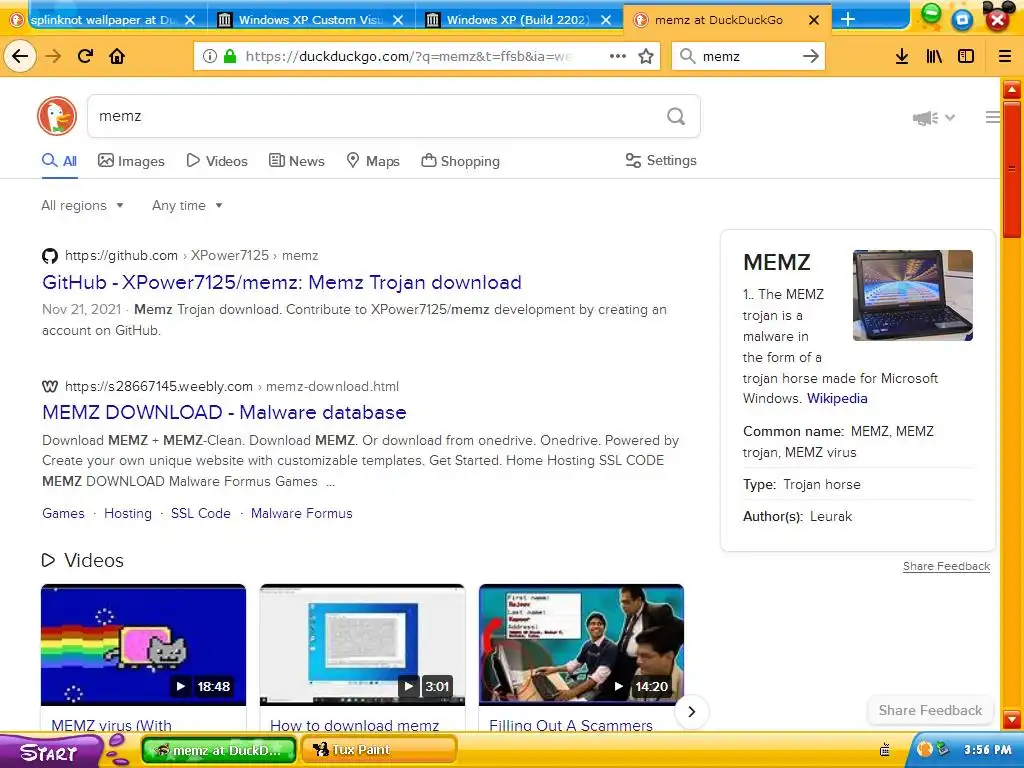Toggle the sidebar view icon

coord(966,56)
